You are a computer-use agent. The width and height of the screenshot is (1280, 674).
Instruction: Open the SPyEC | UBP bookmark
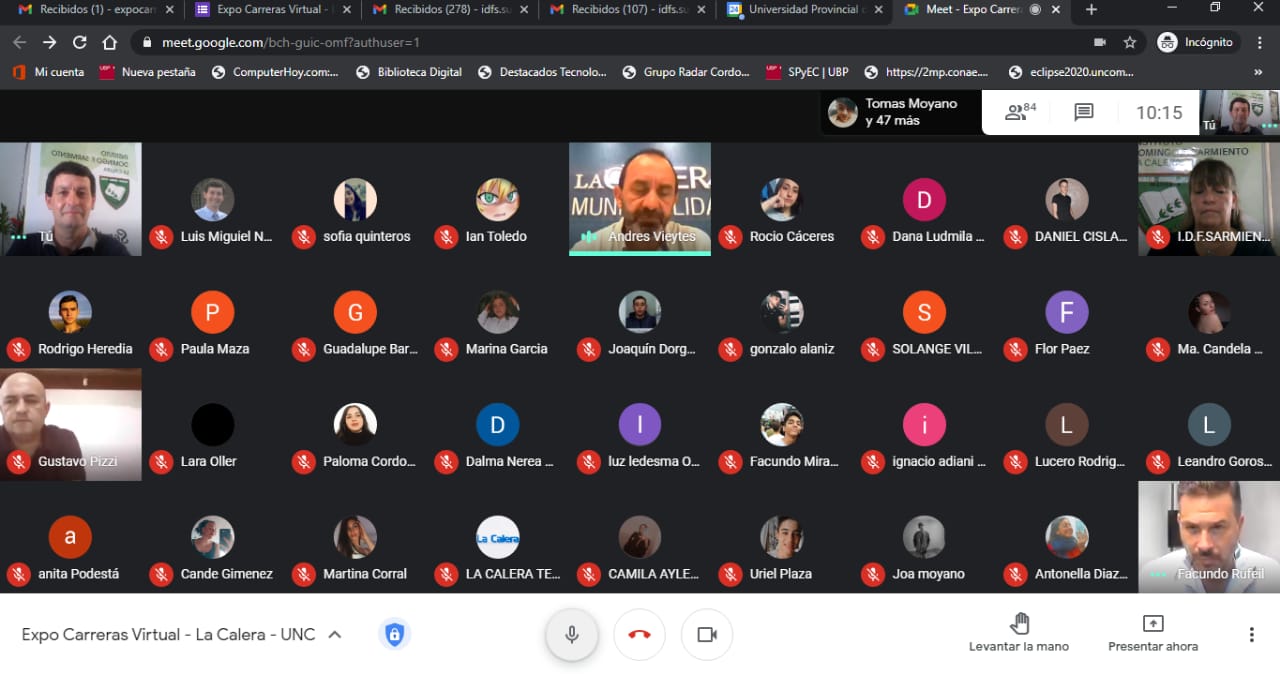click(807, 72)
